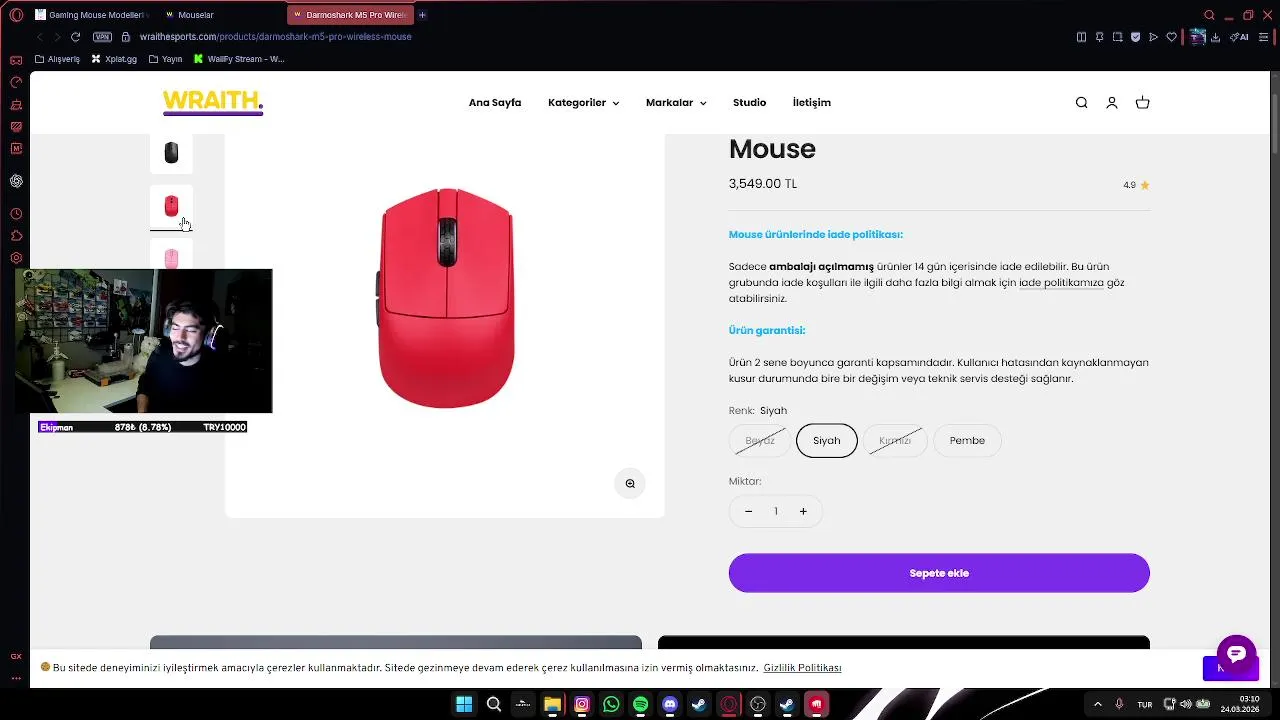Viewport: 1280px width, 720px height.
Task: Click the image zoom magnifier button
Action: tap(630, 483)
